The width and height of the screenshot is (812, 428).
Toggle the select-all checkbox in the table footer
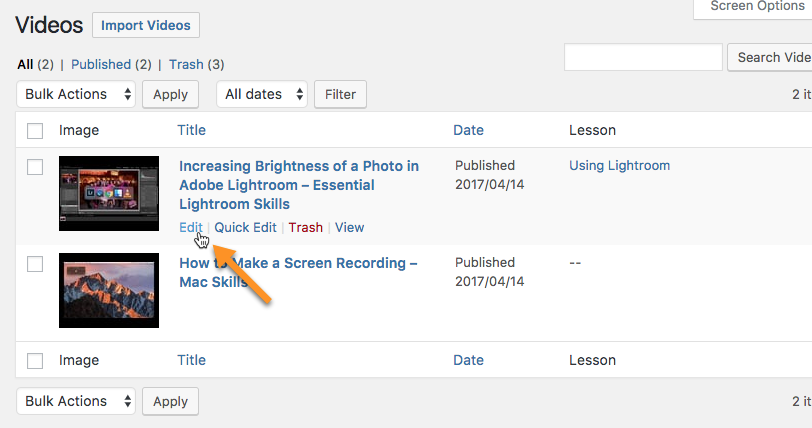[x=35, y=361]
